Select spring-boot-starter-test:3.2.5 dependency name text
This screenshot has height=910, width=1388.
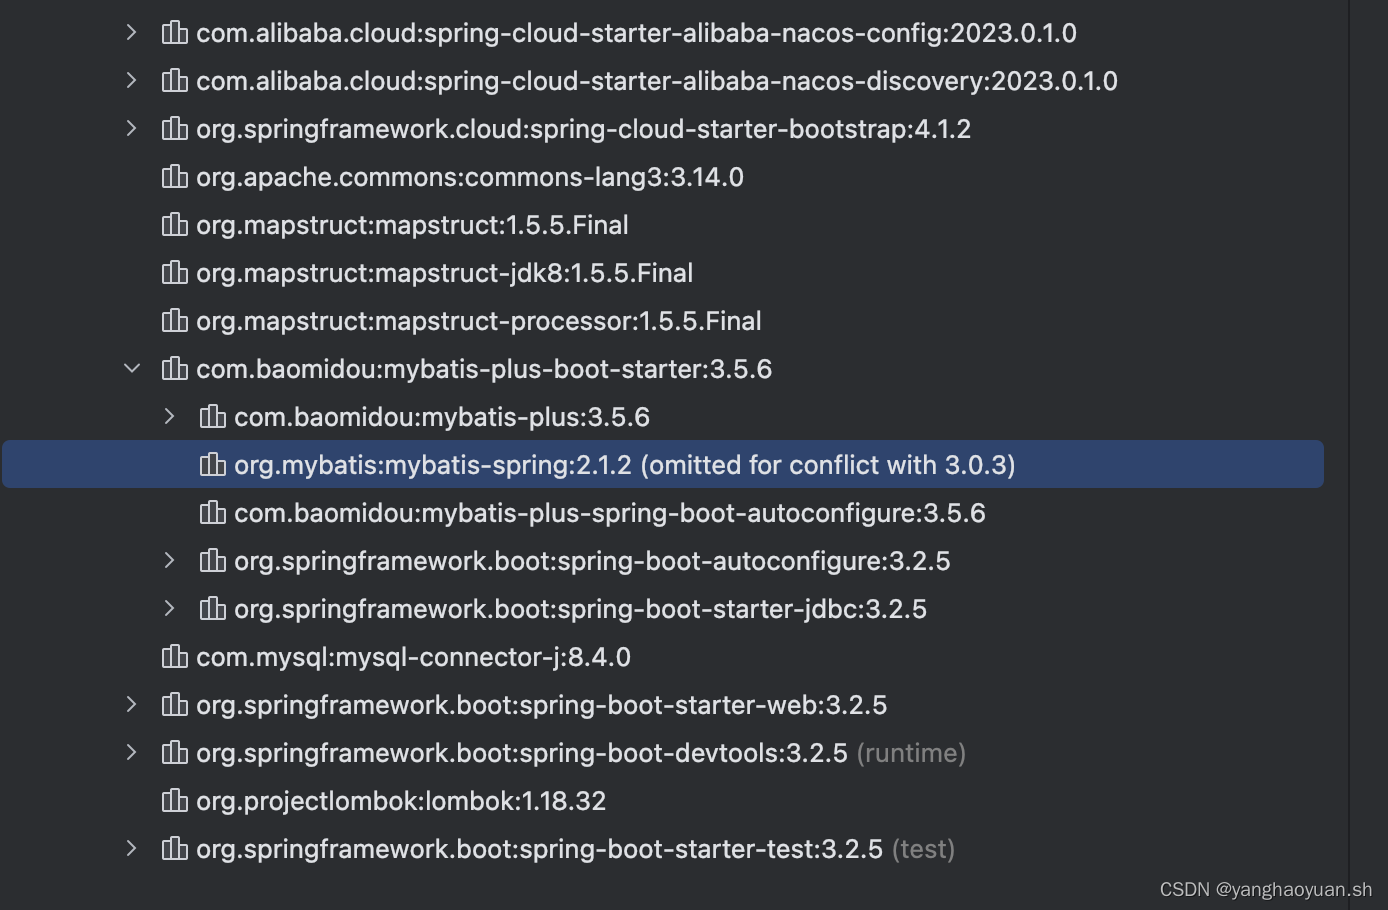tap(540, 849)
